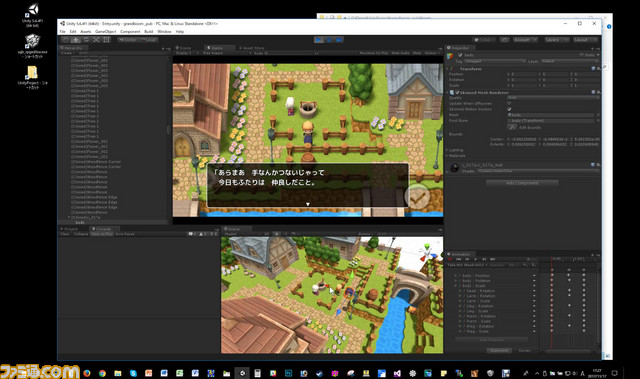Click the Animation record button
Image resolution: width=640 pixels, height=379 pixels.
451,259
